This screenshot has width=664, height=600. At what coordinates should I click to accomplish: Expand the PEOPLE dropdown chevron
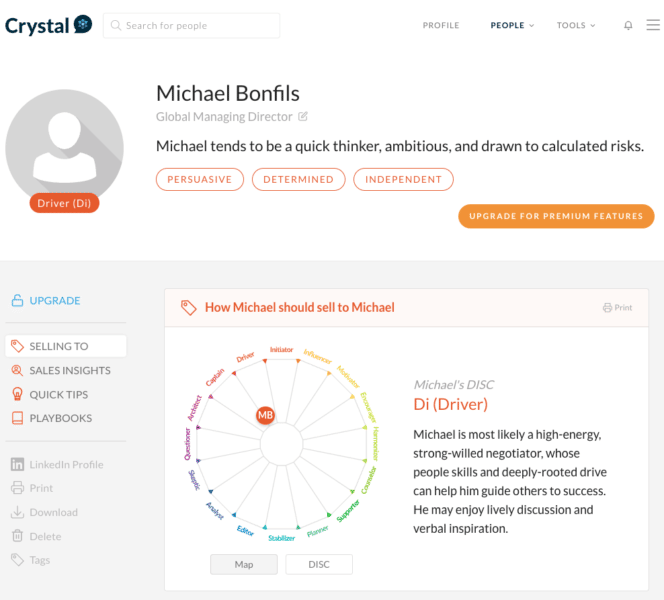[531, 25]
